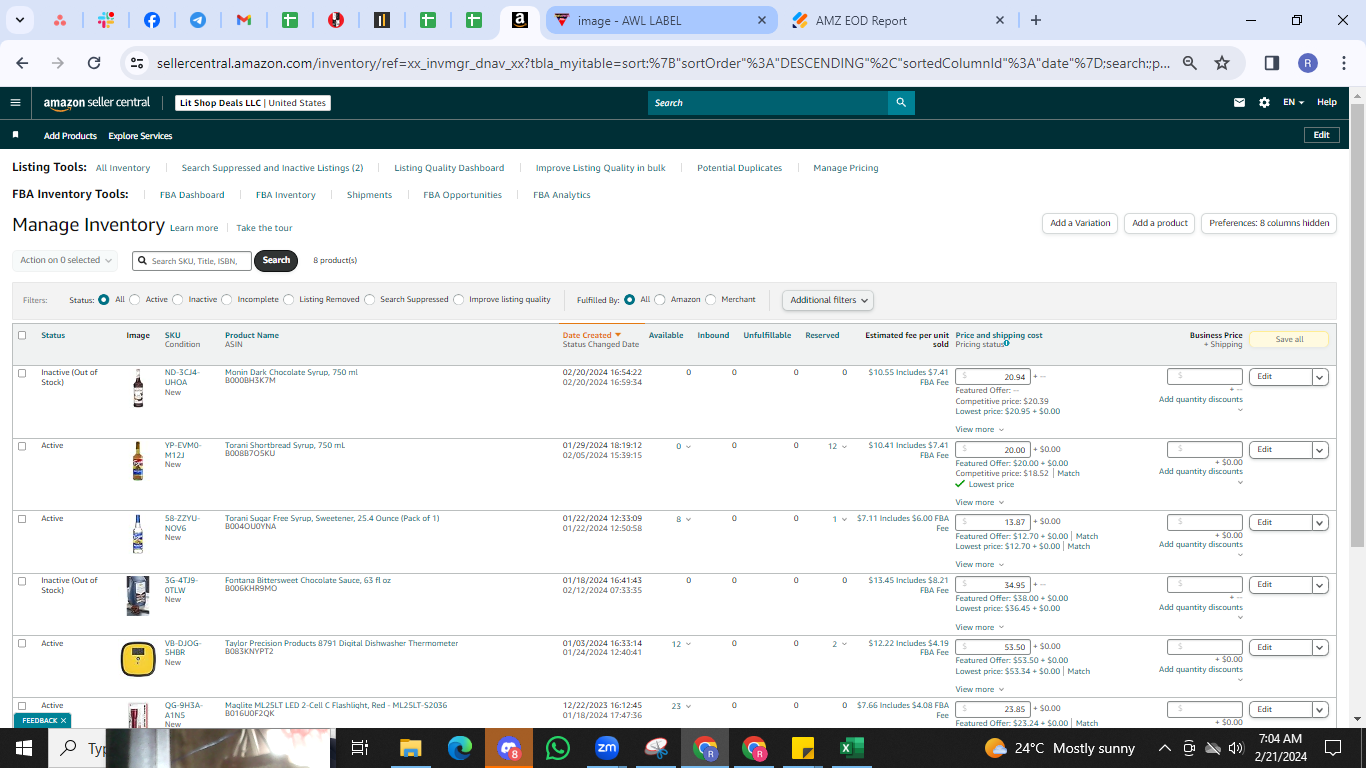Open a new browser tab

tap(1036, 20)
